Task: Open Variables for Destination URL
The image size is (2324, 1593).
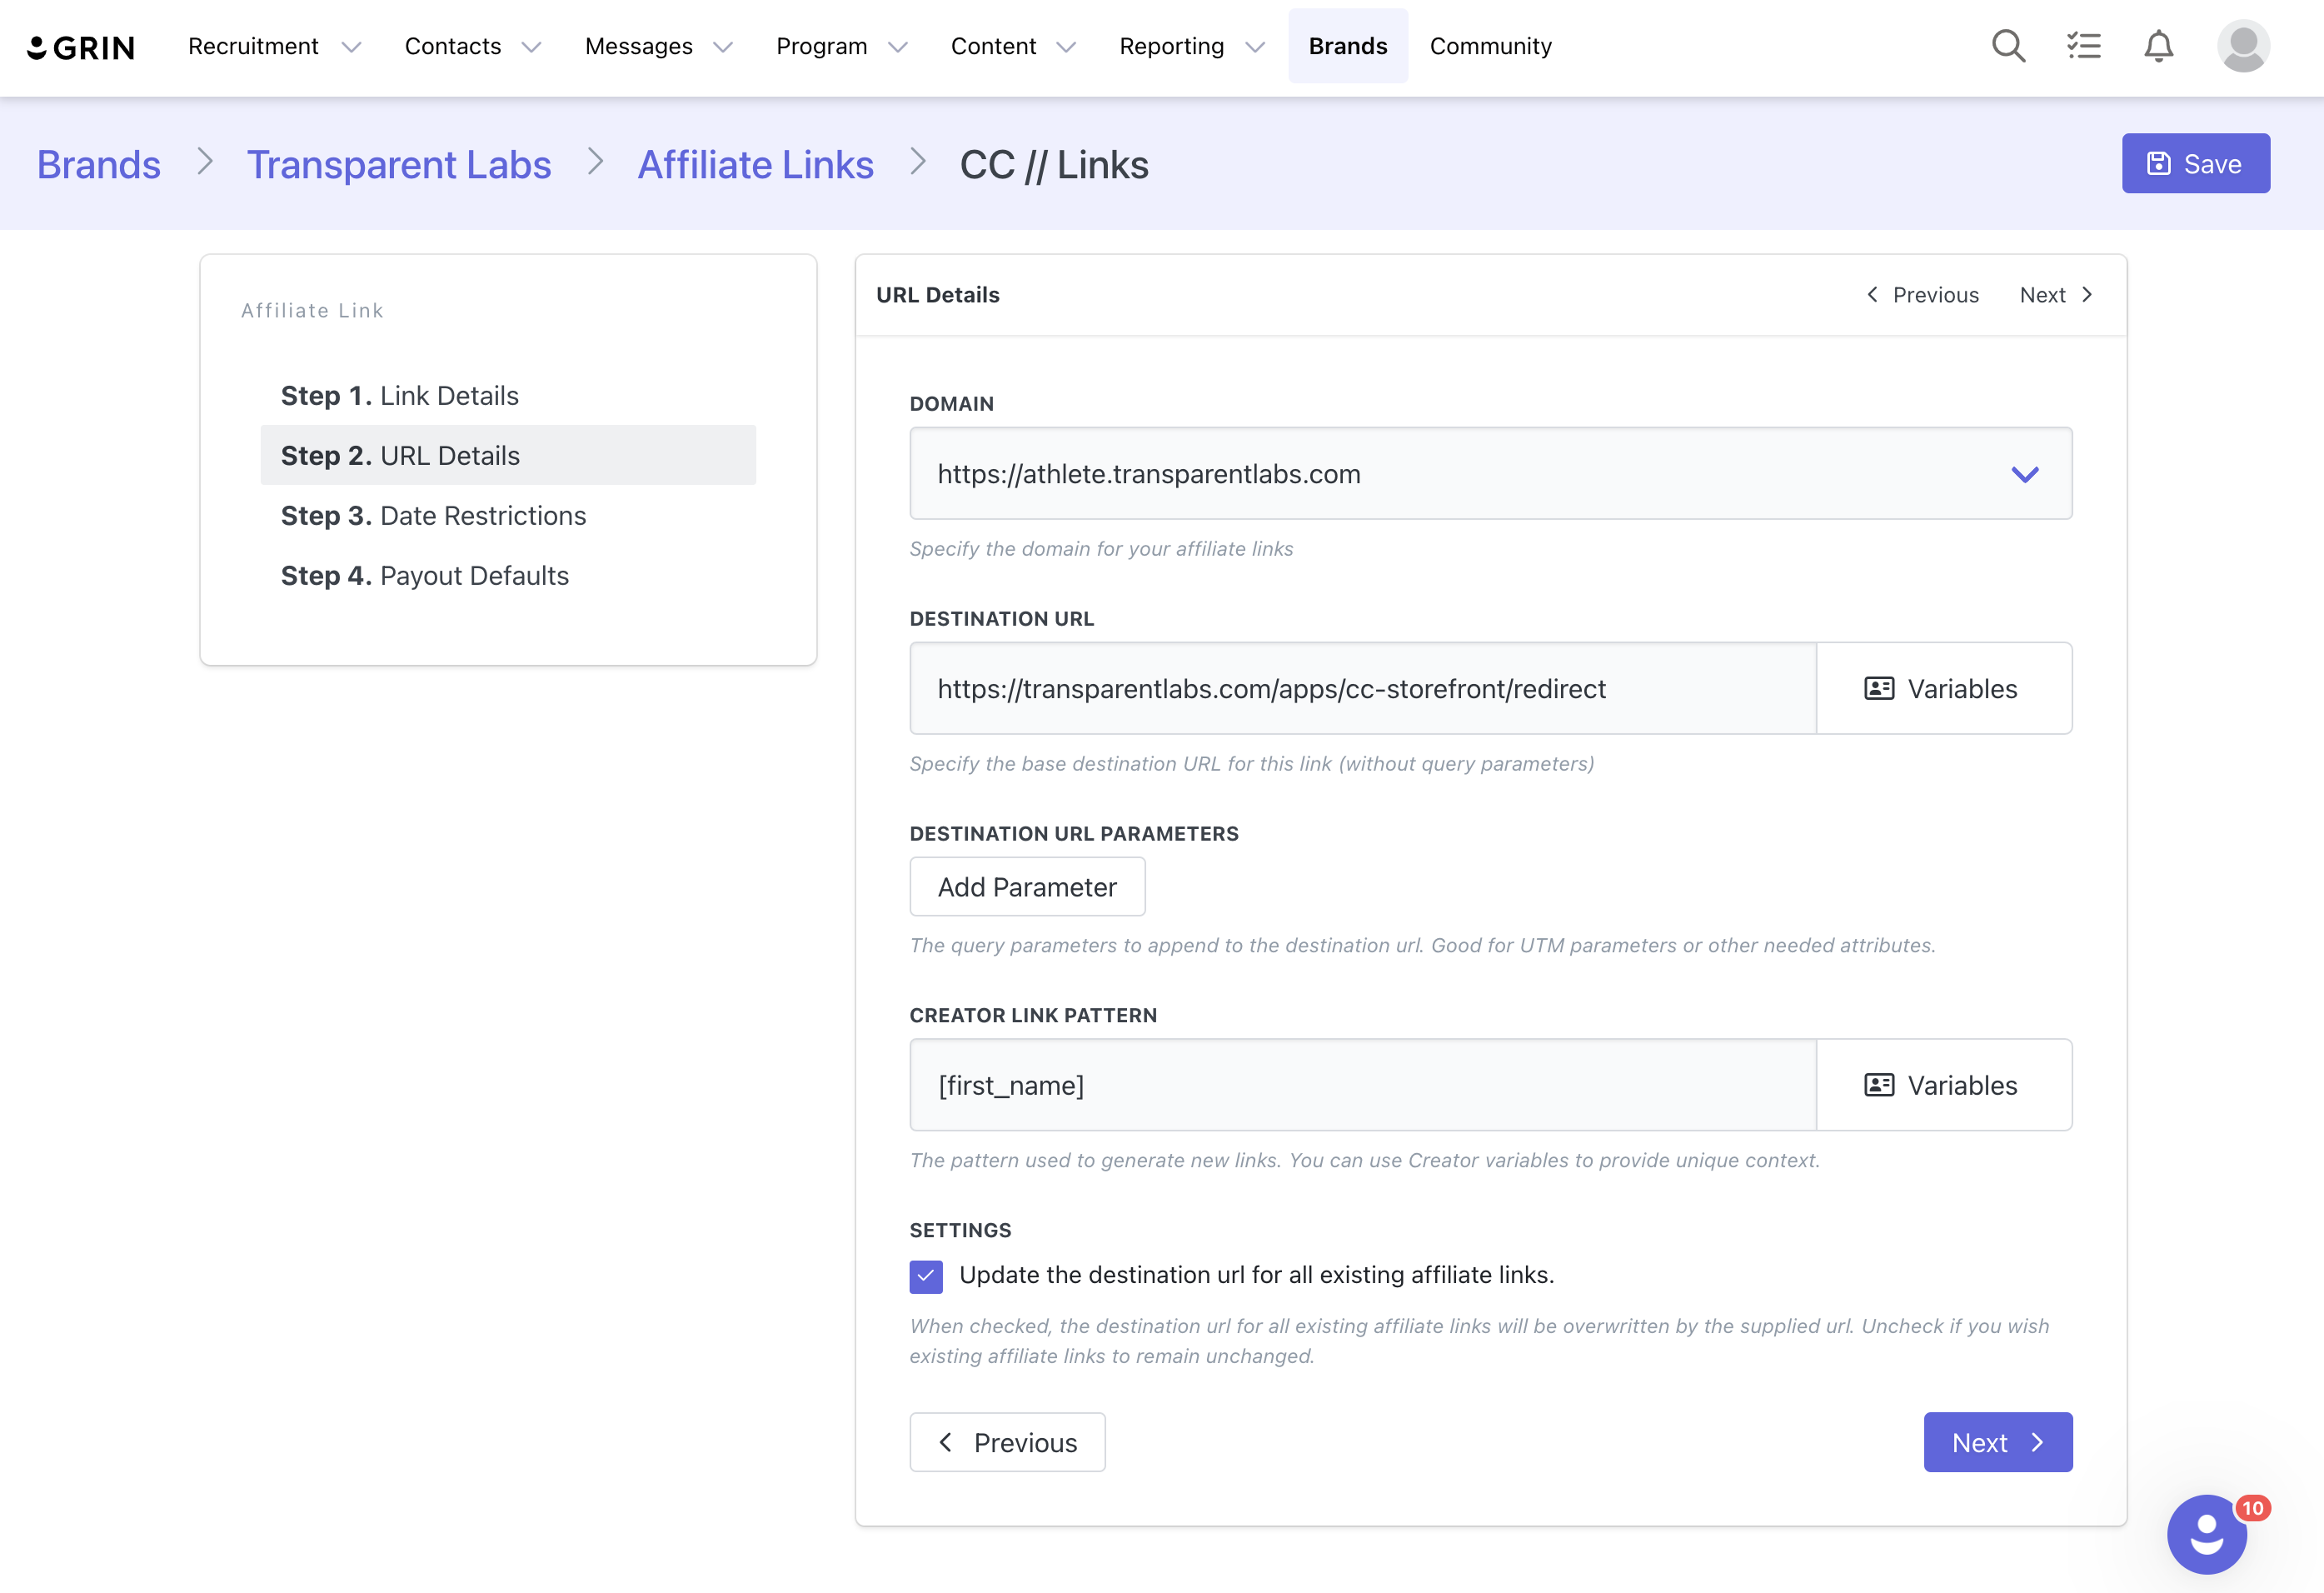Action: coord(1943,688)
